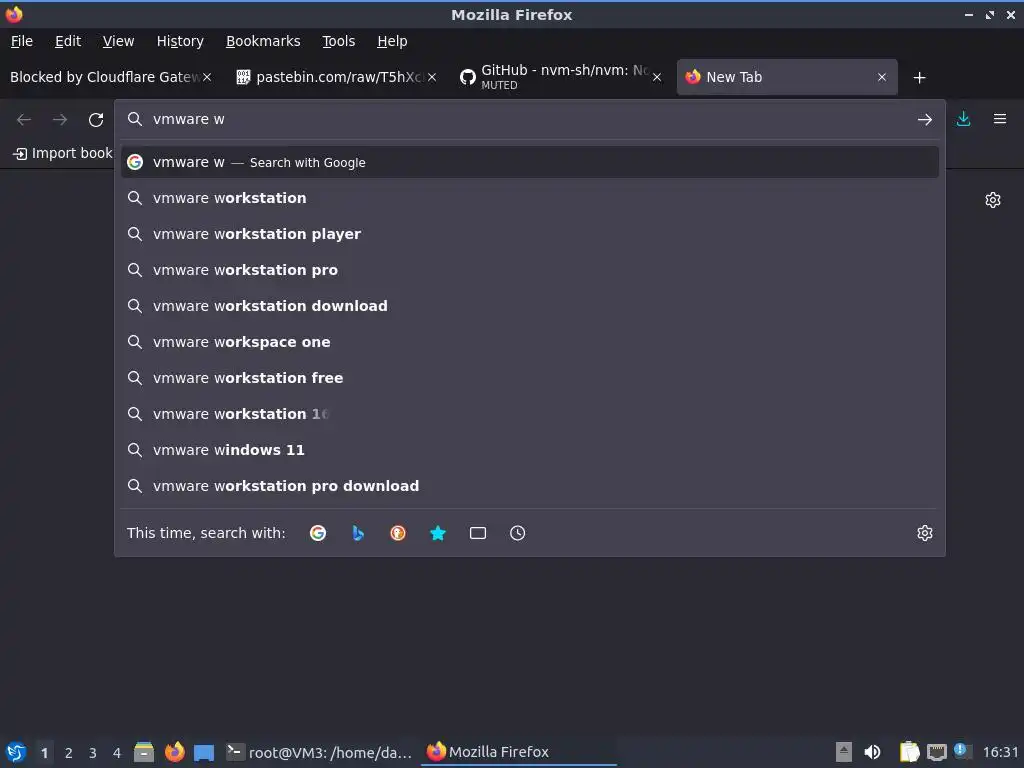1024x768 pixels.
Task: Close the New Tab tab
Action: pos(882,77)
